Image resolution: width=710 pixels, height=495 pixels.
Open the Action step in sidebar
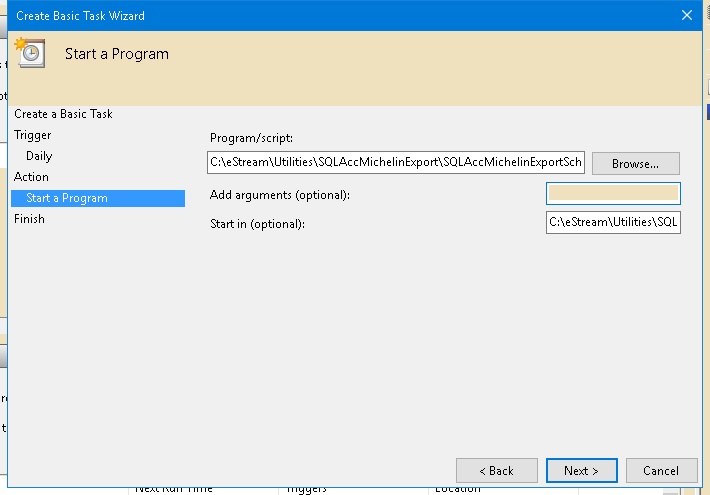(31, 177)
